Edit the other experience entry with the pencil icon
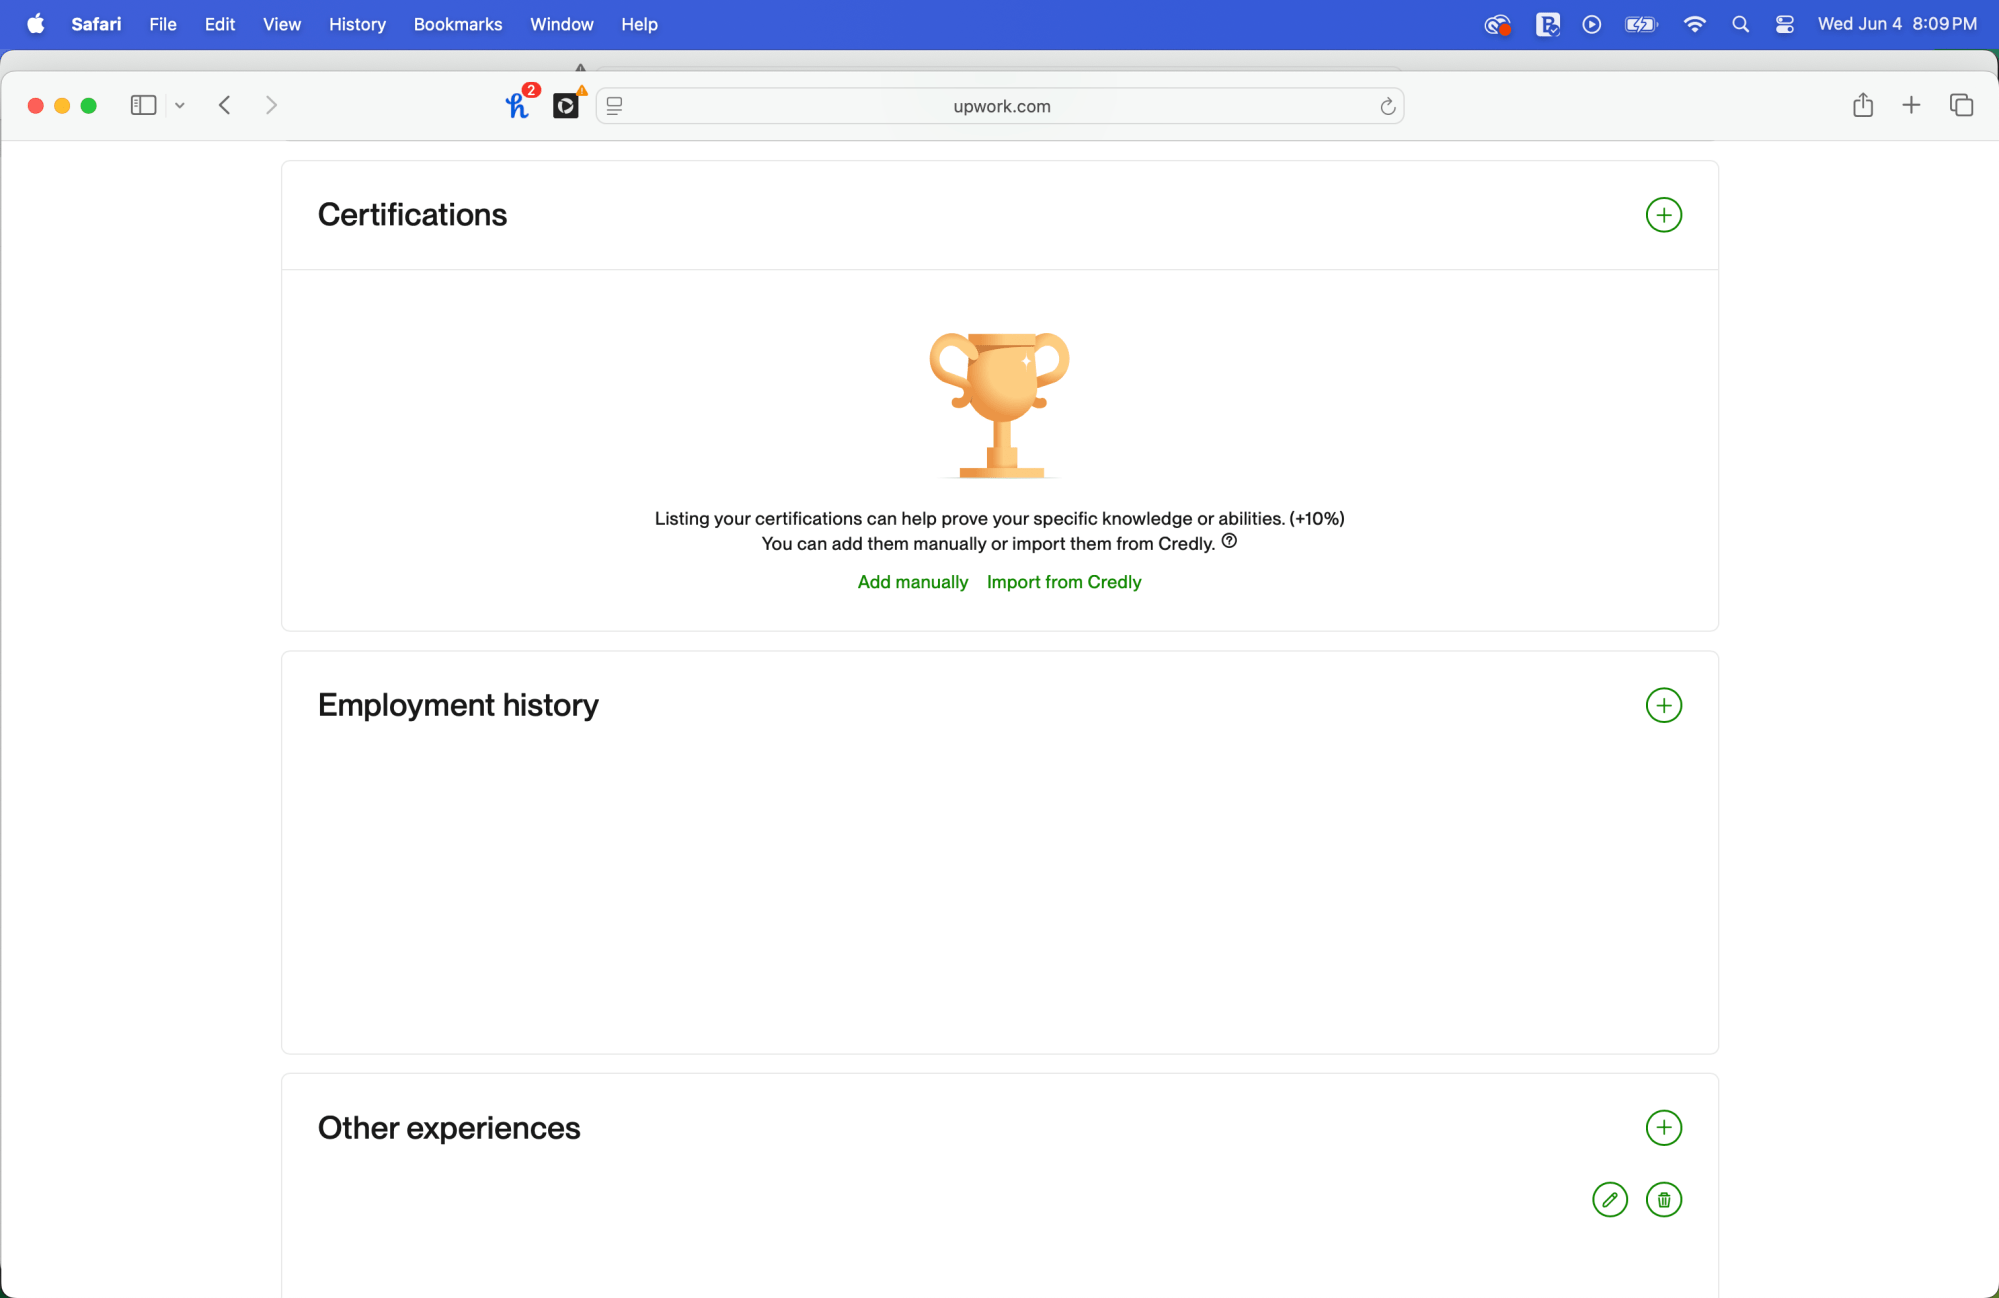 pyautogui.click(x=1609, y=1199)
